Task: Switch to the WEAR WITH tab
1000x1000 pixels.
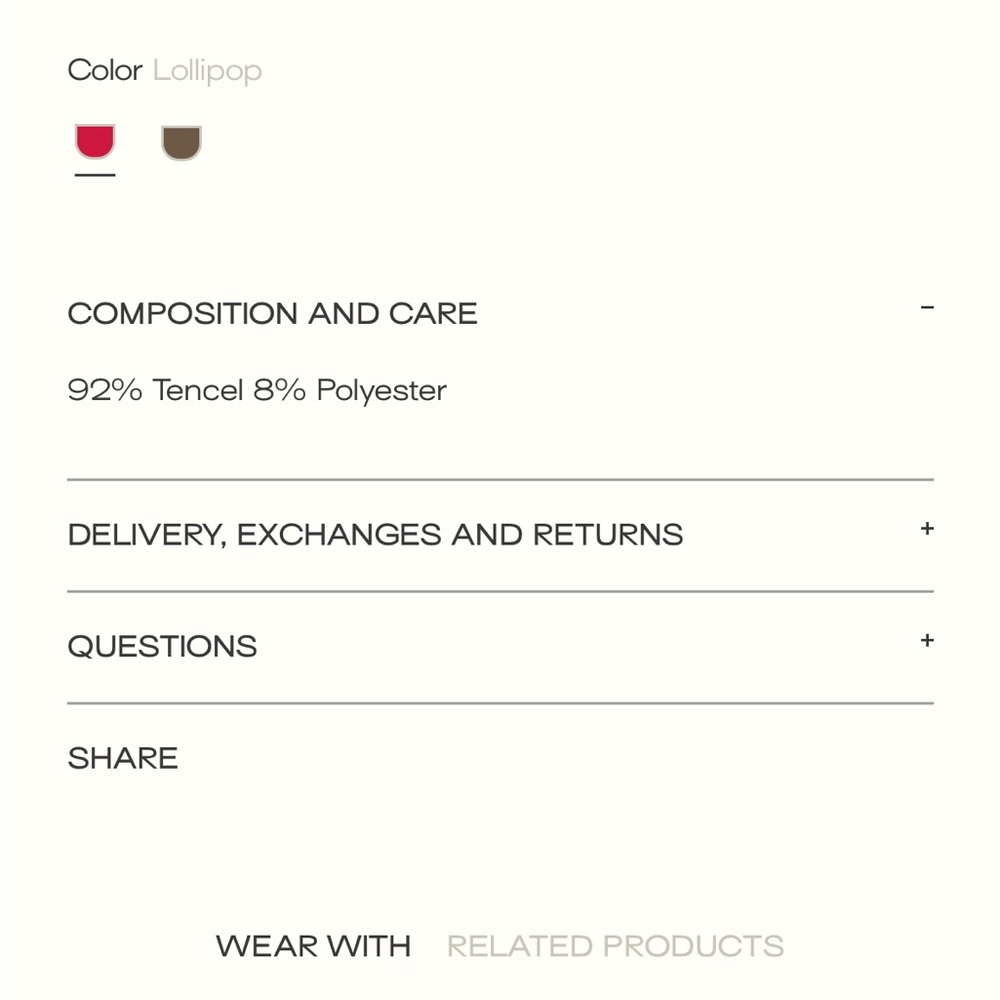Action: coord(313,946)
